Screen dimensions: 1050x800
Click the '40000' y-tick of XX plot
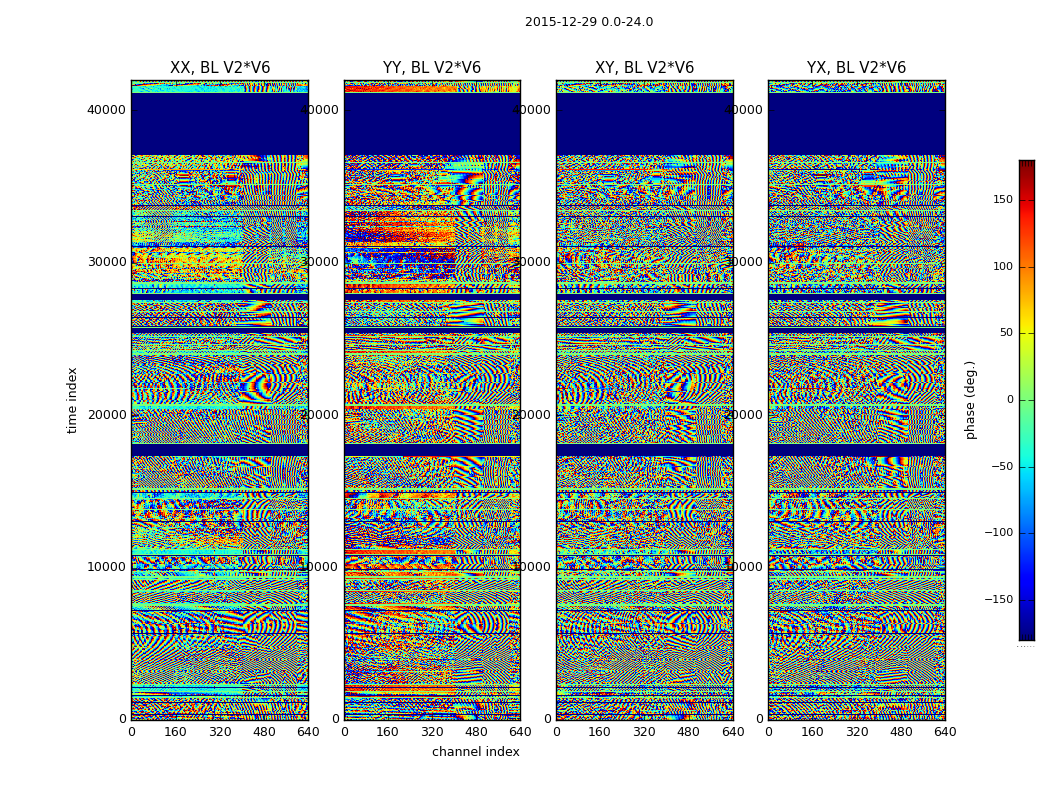(106, 110)
